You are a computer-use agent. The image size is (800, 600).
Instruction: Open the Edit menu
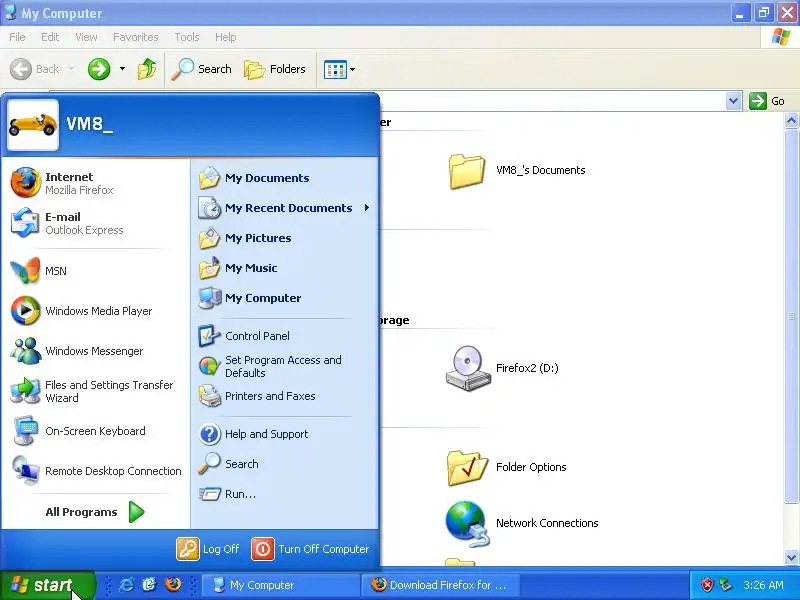click(x=50, y=37)
